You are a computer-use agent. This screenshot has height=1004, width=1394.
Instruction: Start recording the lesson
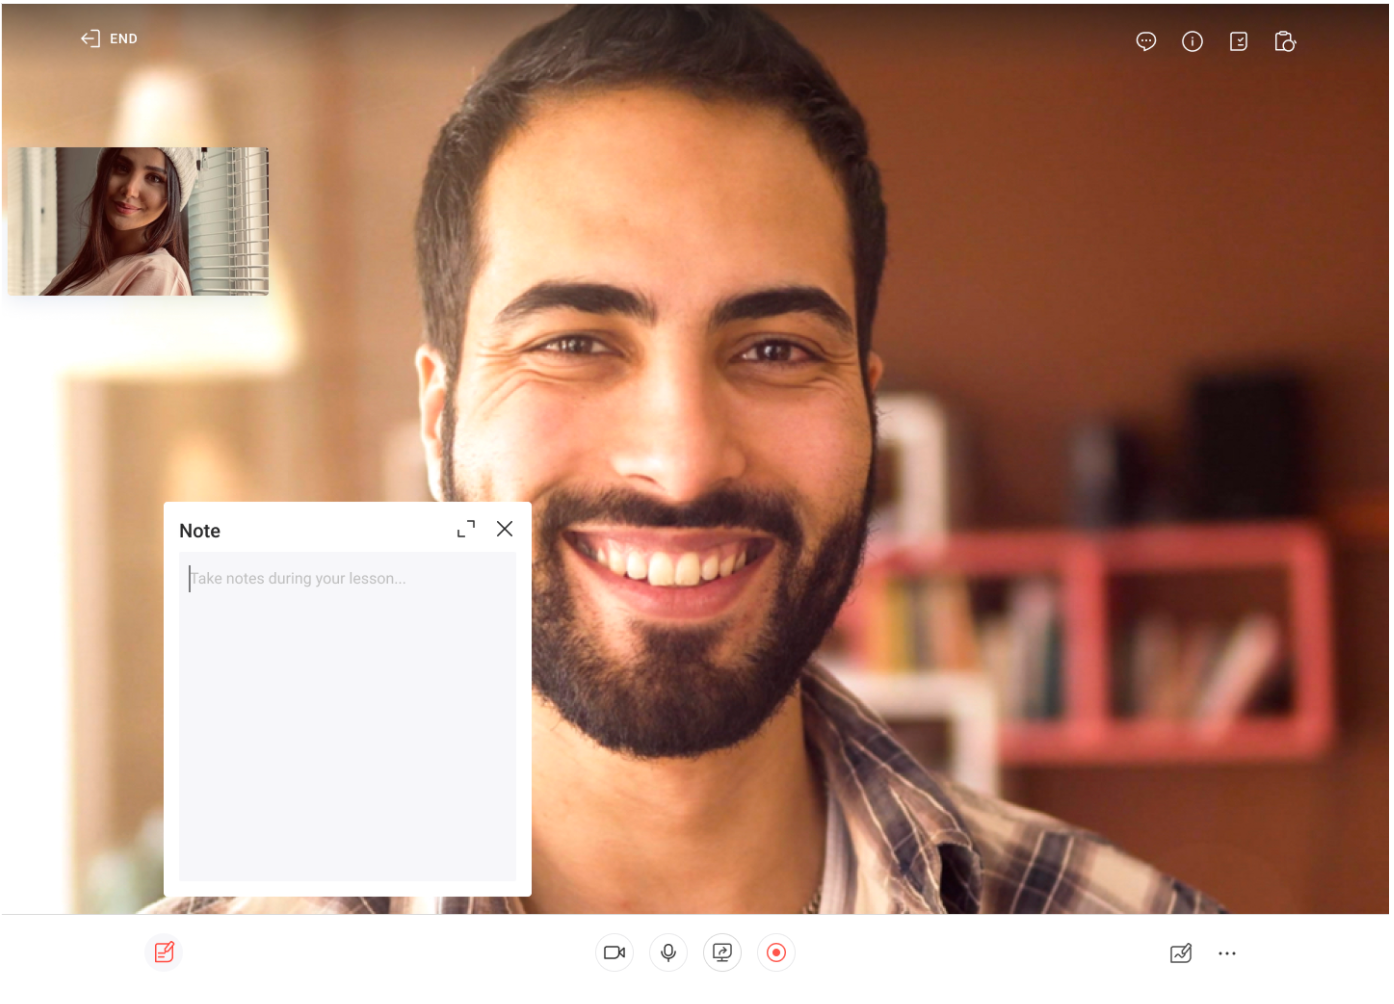(776, 953)
